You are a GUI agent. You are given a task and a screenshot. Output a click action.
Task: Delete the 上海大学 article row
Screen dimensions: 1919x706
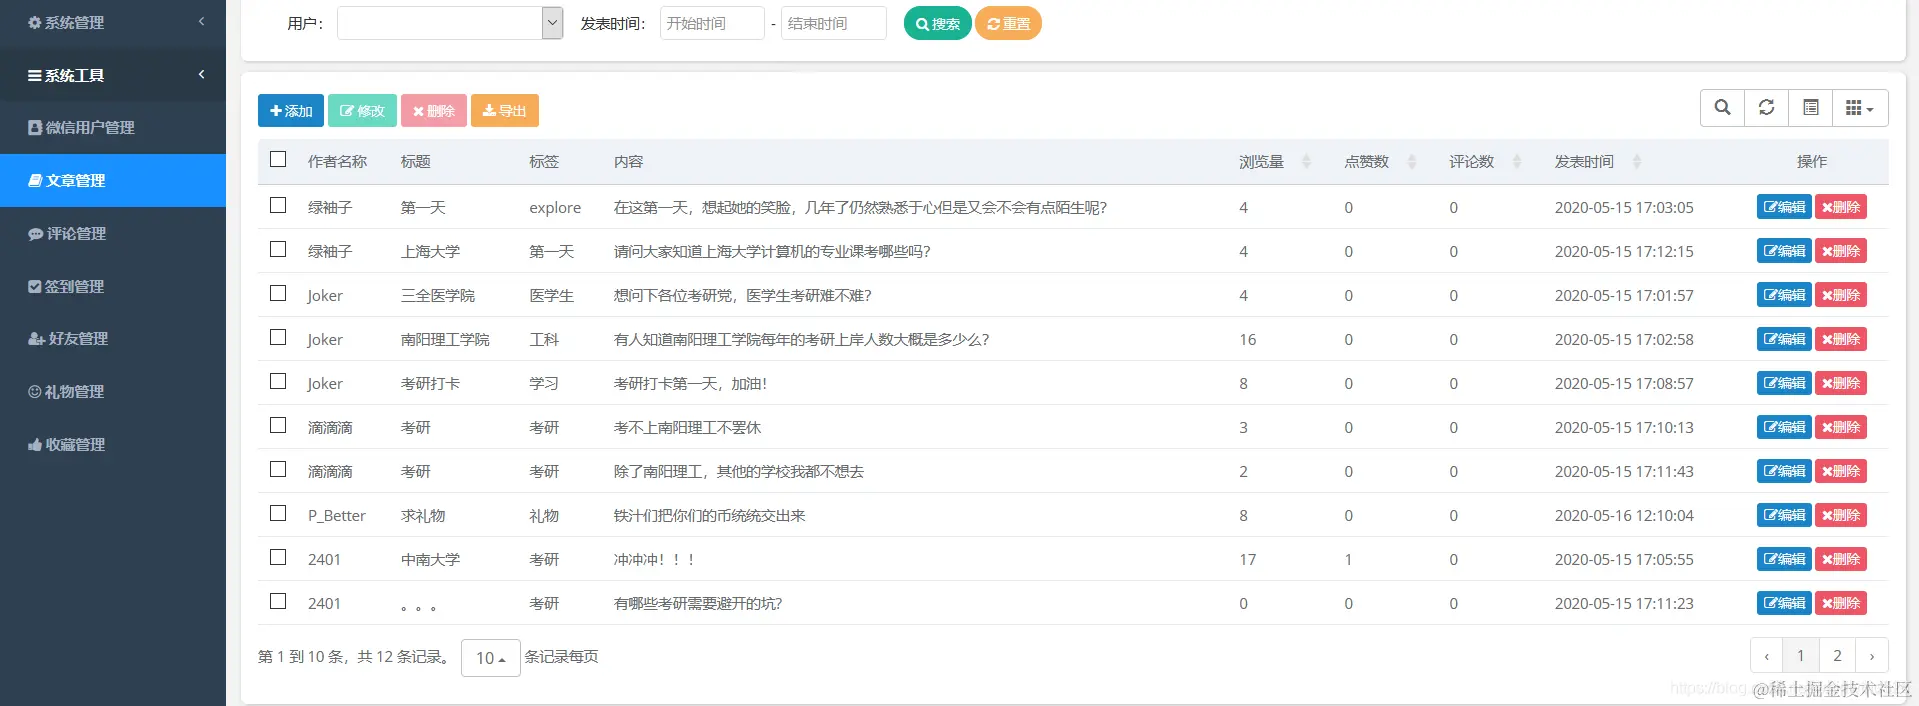pos(1841,251)
